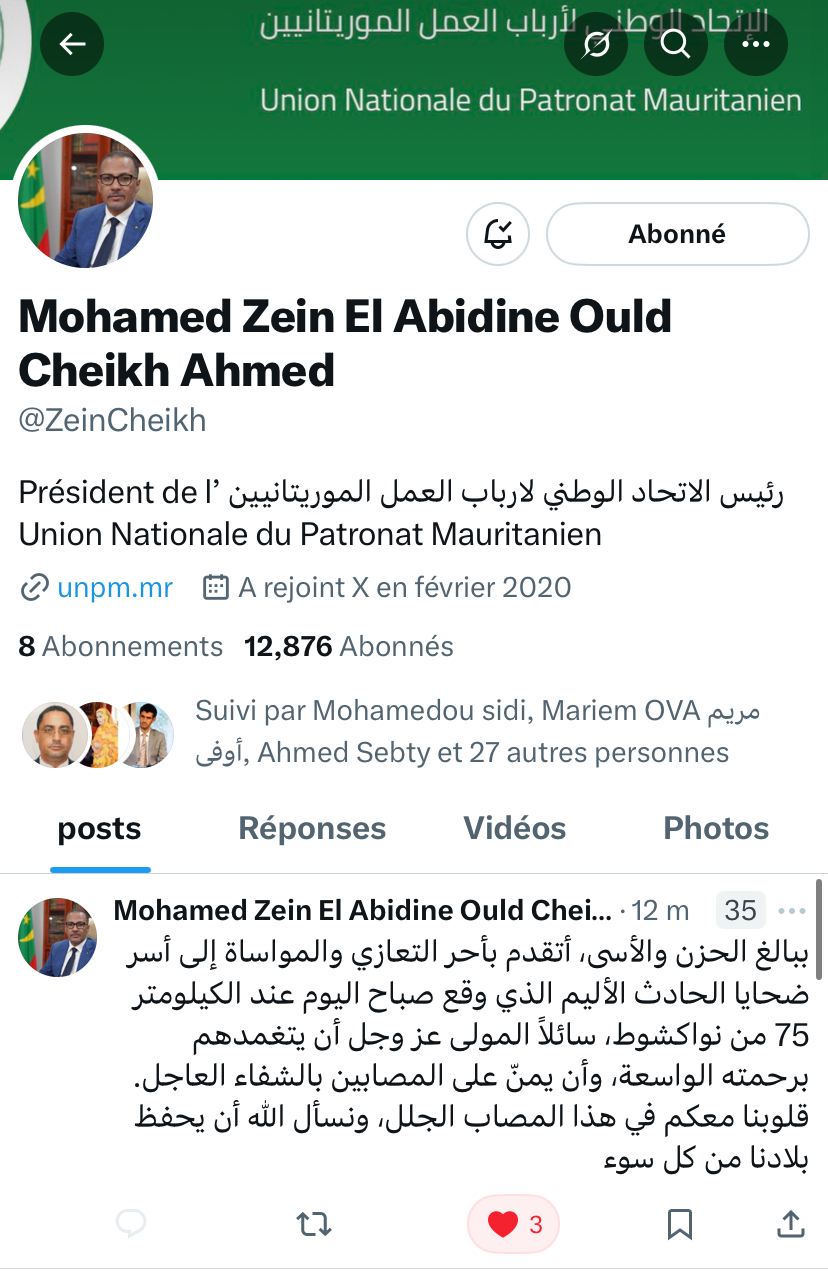Click the Abonné following button
This screenshot has height=1275, width=828.
[677, 235]
